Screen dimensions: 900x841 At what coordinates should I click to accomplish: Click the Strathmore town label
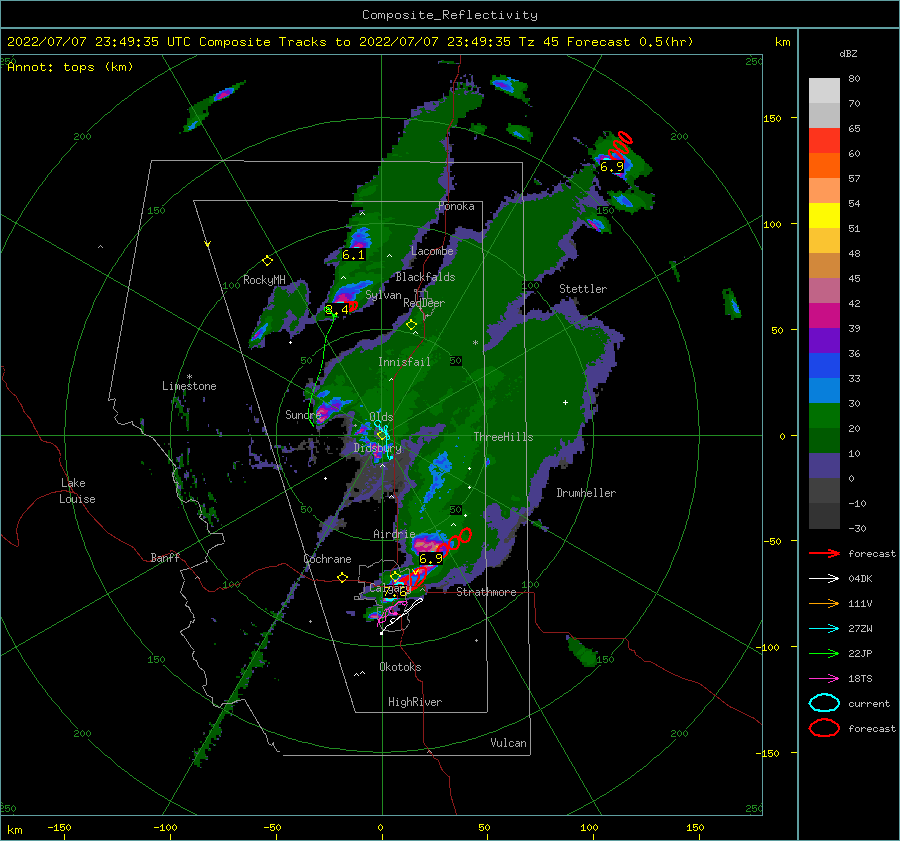click(486, 592)
